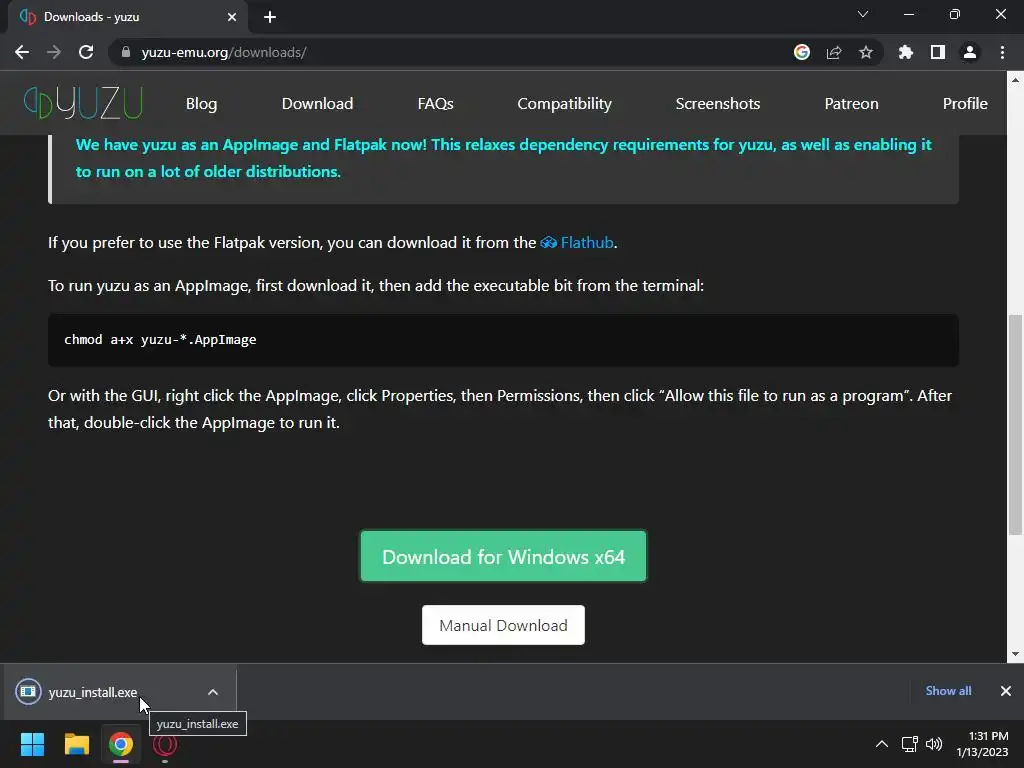The width and height of the screenshot is (1024, 768).
Task: Open the Chrome three-dot menu
Action: [1002, 52]
